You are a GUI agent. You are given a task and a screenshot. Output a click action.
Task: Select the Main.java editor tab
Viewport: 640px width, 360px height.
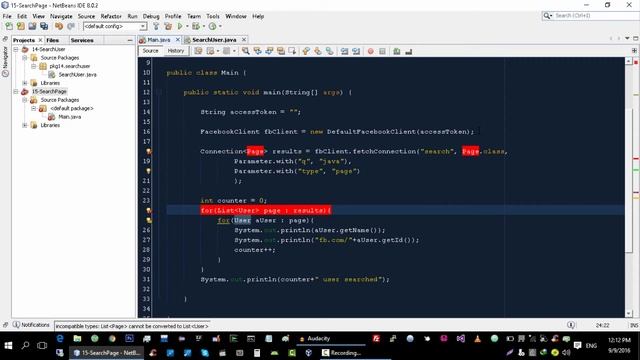pos(159,40)
